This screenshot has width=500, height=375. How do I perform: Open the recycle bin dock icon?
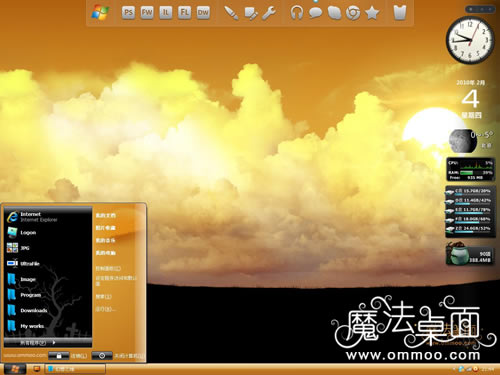click(400, 13)
